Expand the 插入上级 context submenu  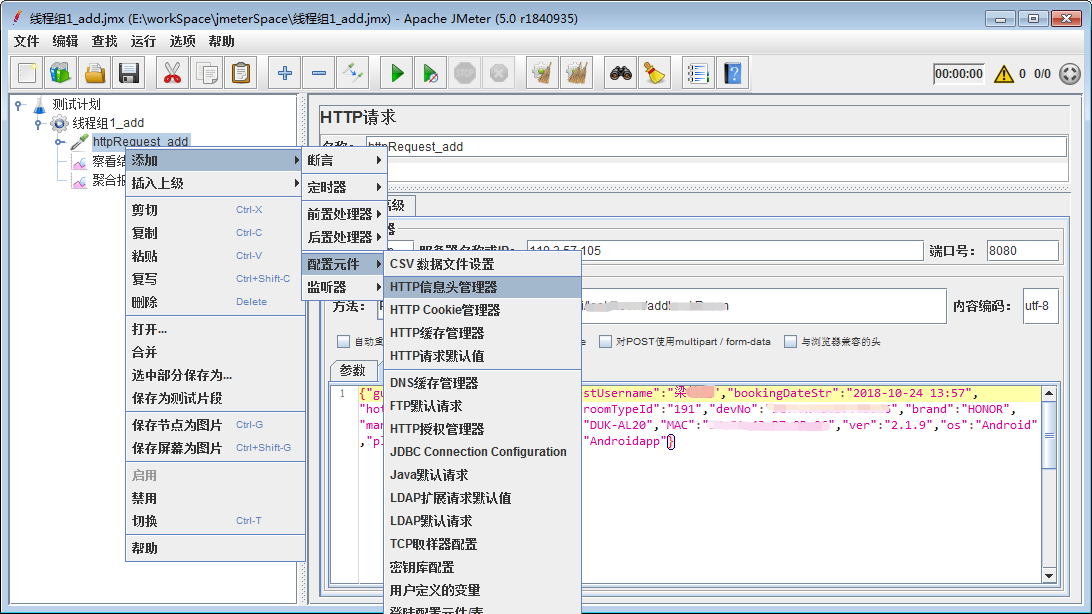[214, 183]
